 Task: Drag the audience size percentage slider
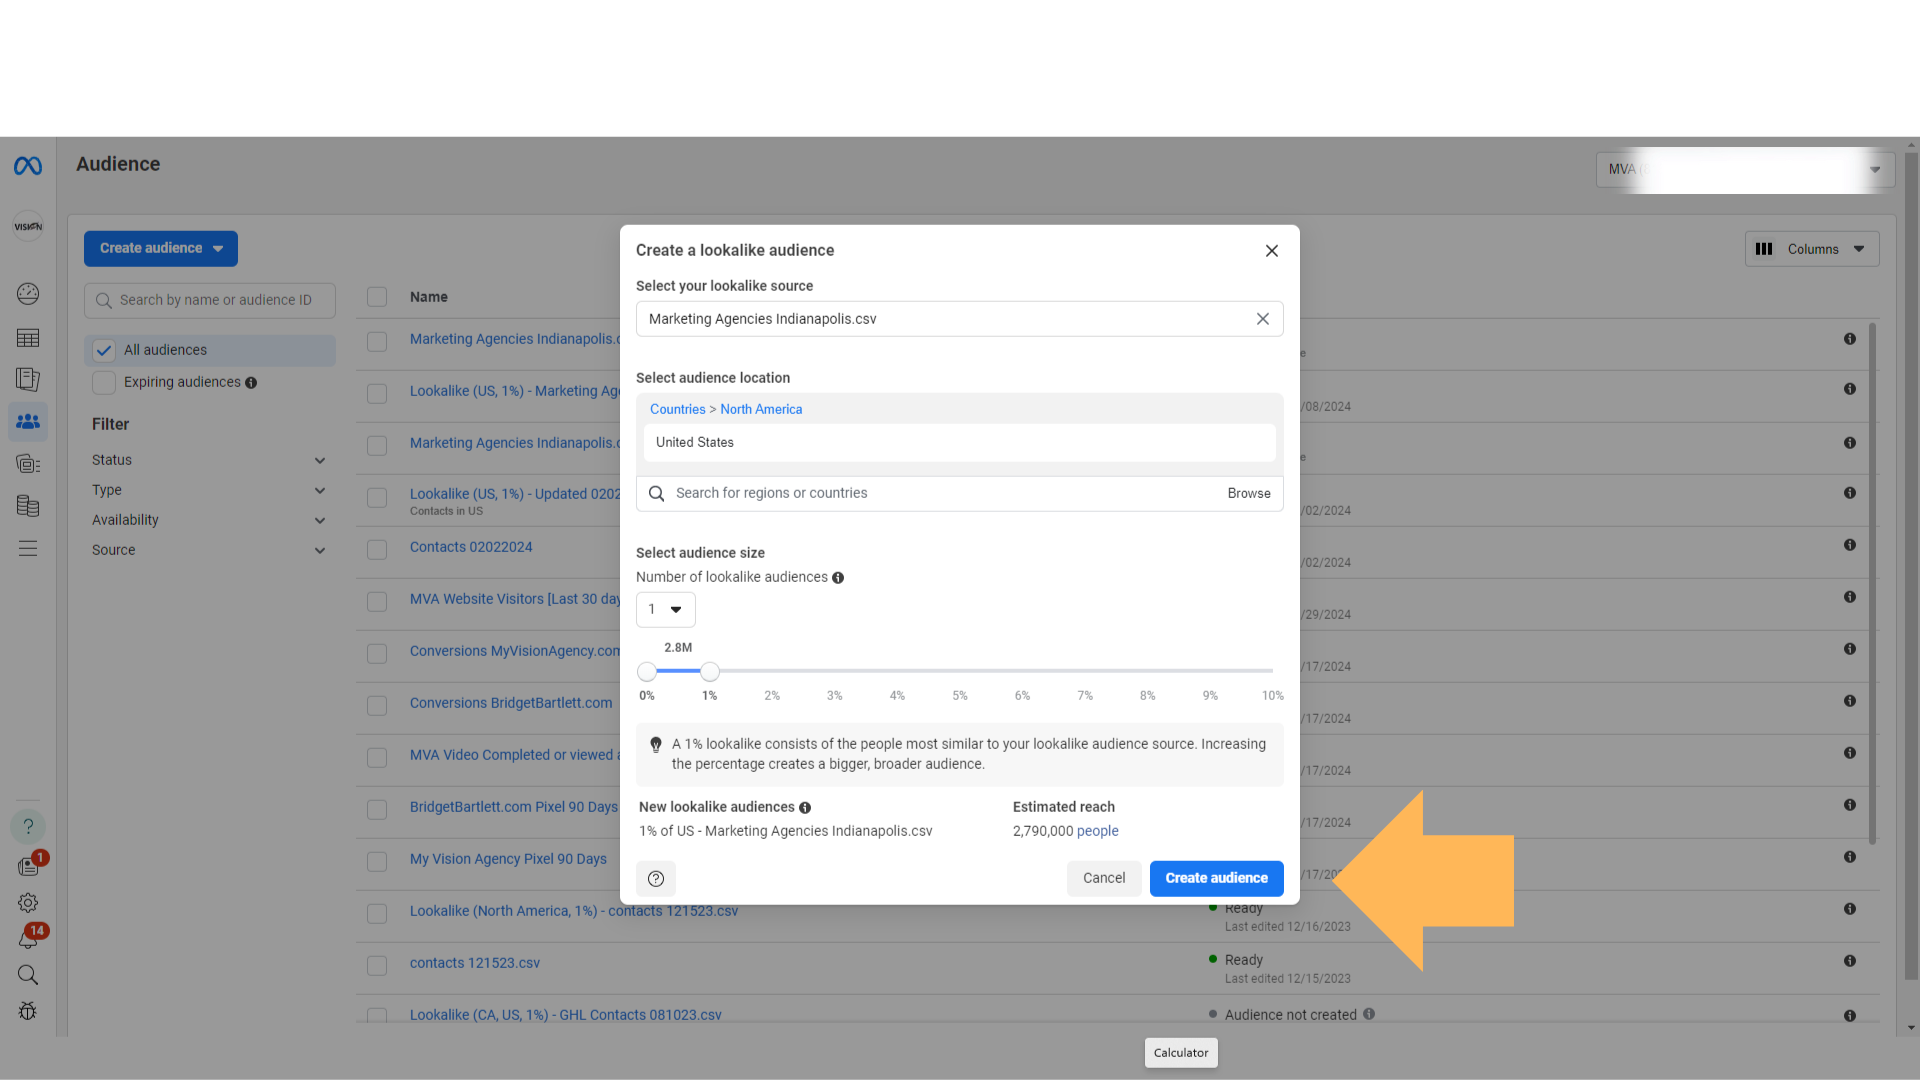pos(709,671)
